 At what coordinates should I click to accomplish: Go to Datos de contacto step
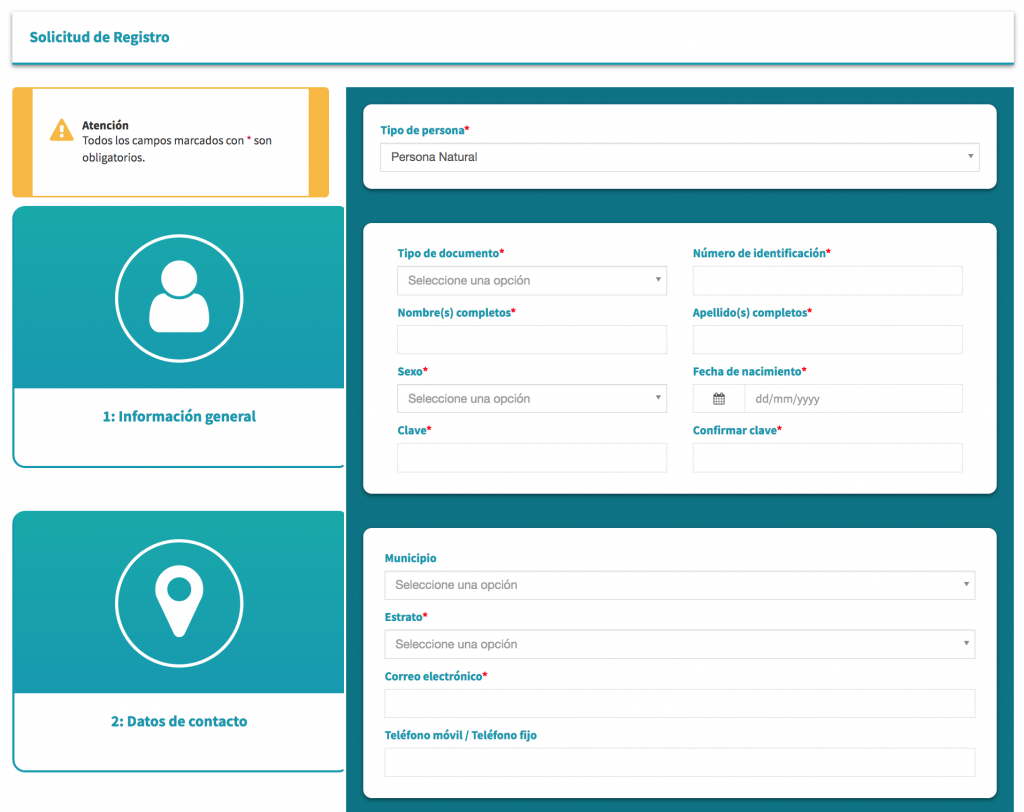click(179, 721)
